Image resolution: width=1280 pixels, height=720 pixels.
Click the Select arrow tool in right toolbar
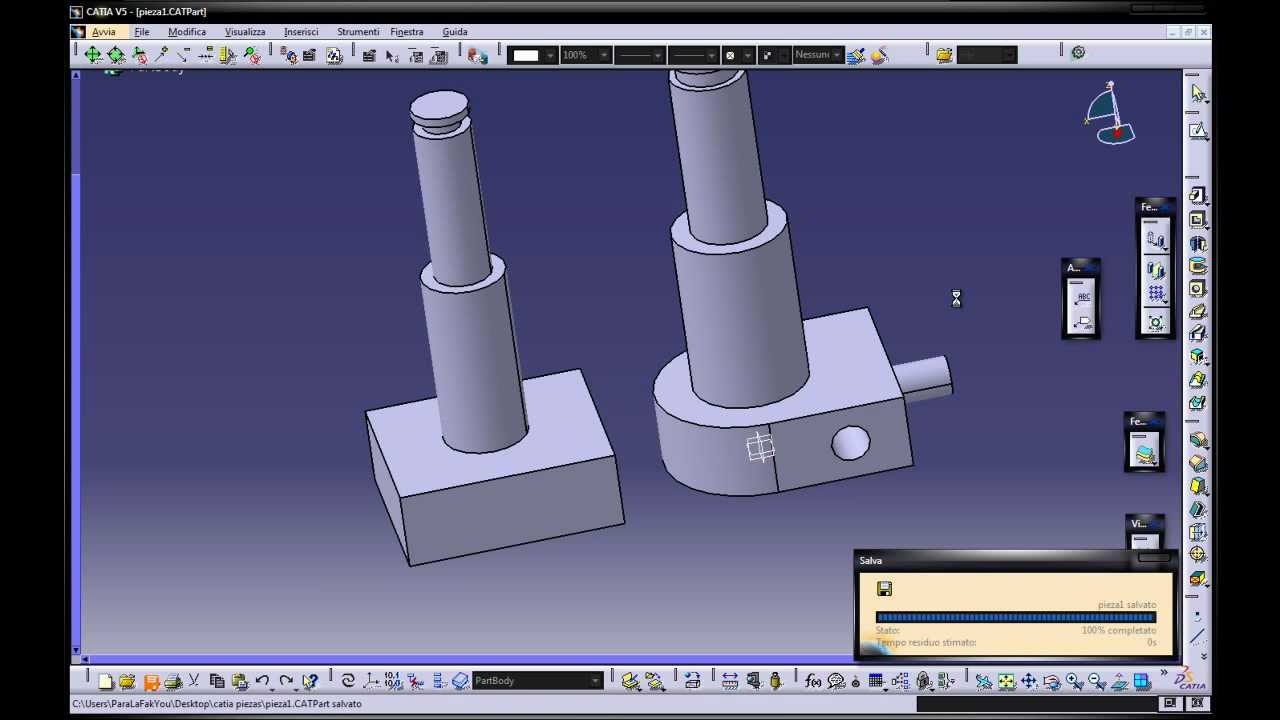(1198, 94)
